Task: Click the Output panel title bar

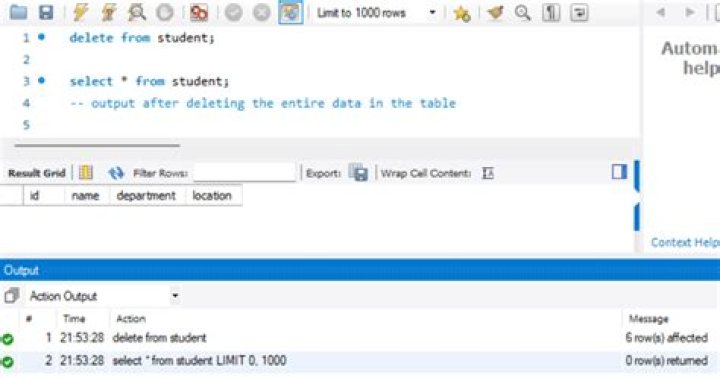Action: (x=360, y=270)
